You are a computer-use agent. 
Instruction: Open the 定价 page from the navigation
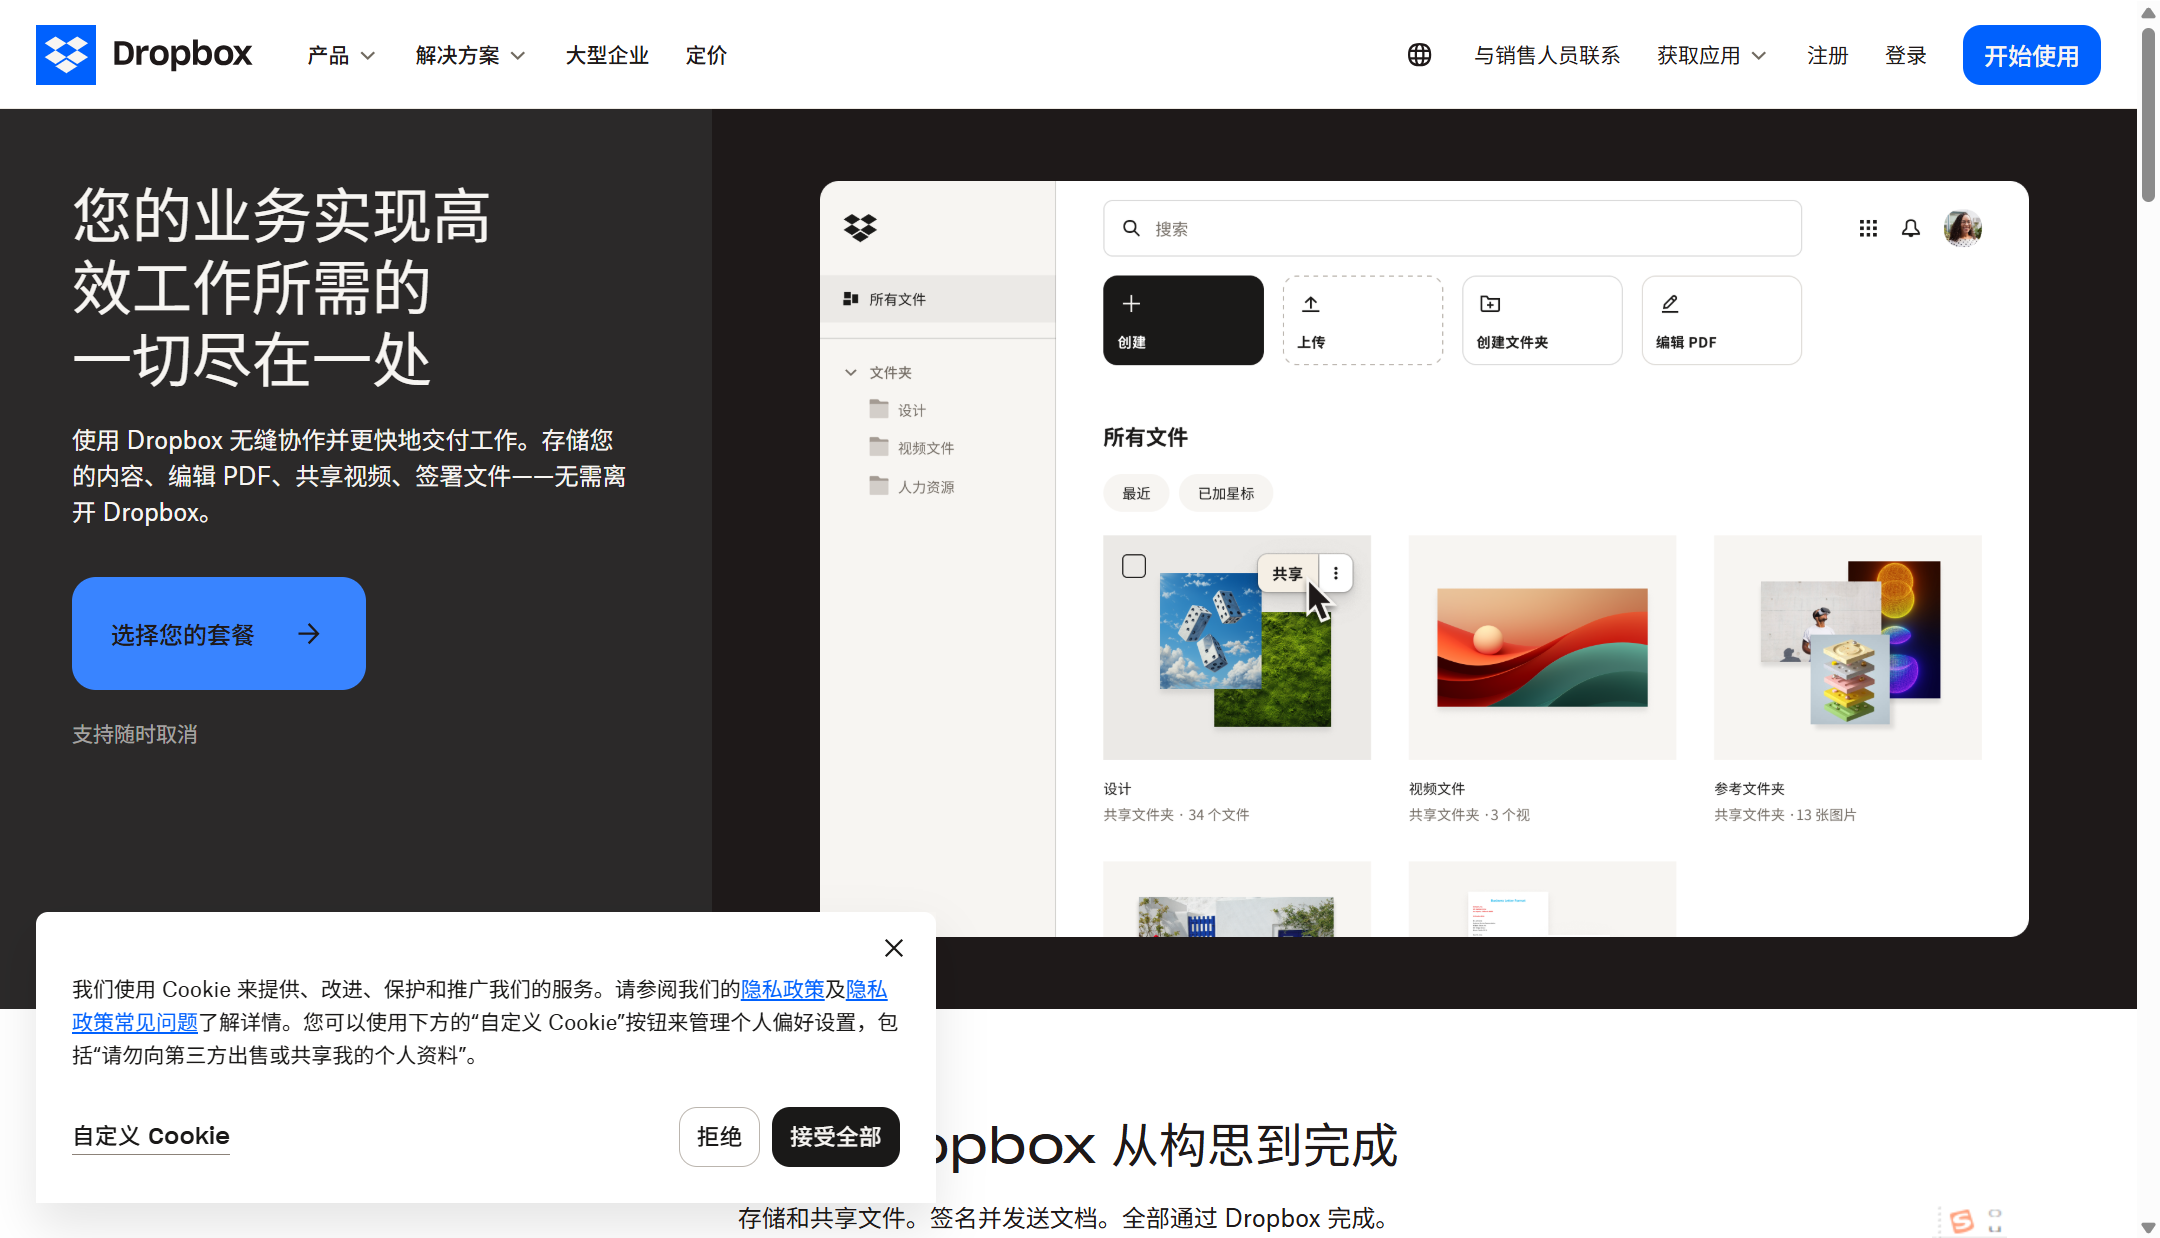point(705,55)
